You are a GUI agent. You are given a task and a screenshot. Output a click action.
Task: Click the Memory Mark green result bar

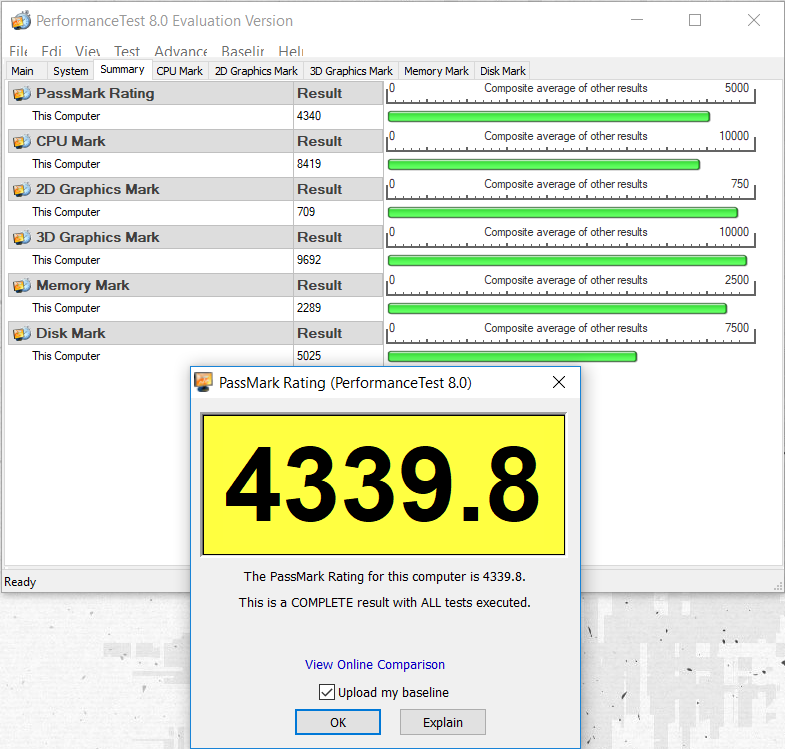click(x=557, y=308)
